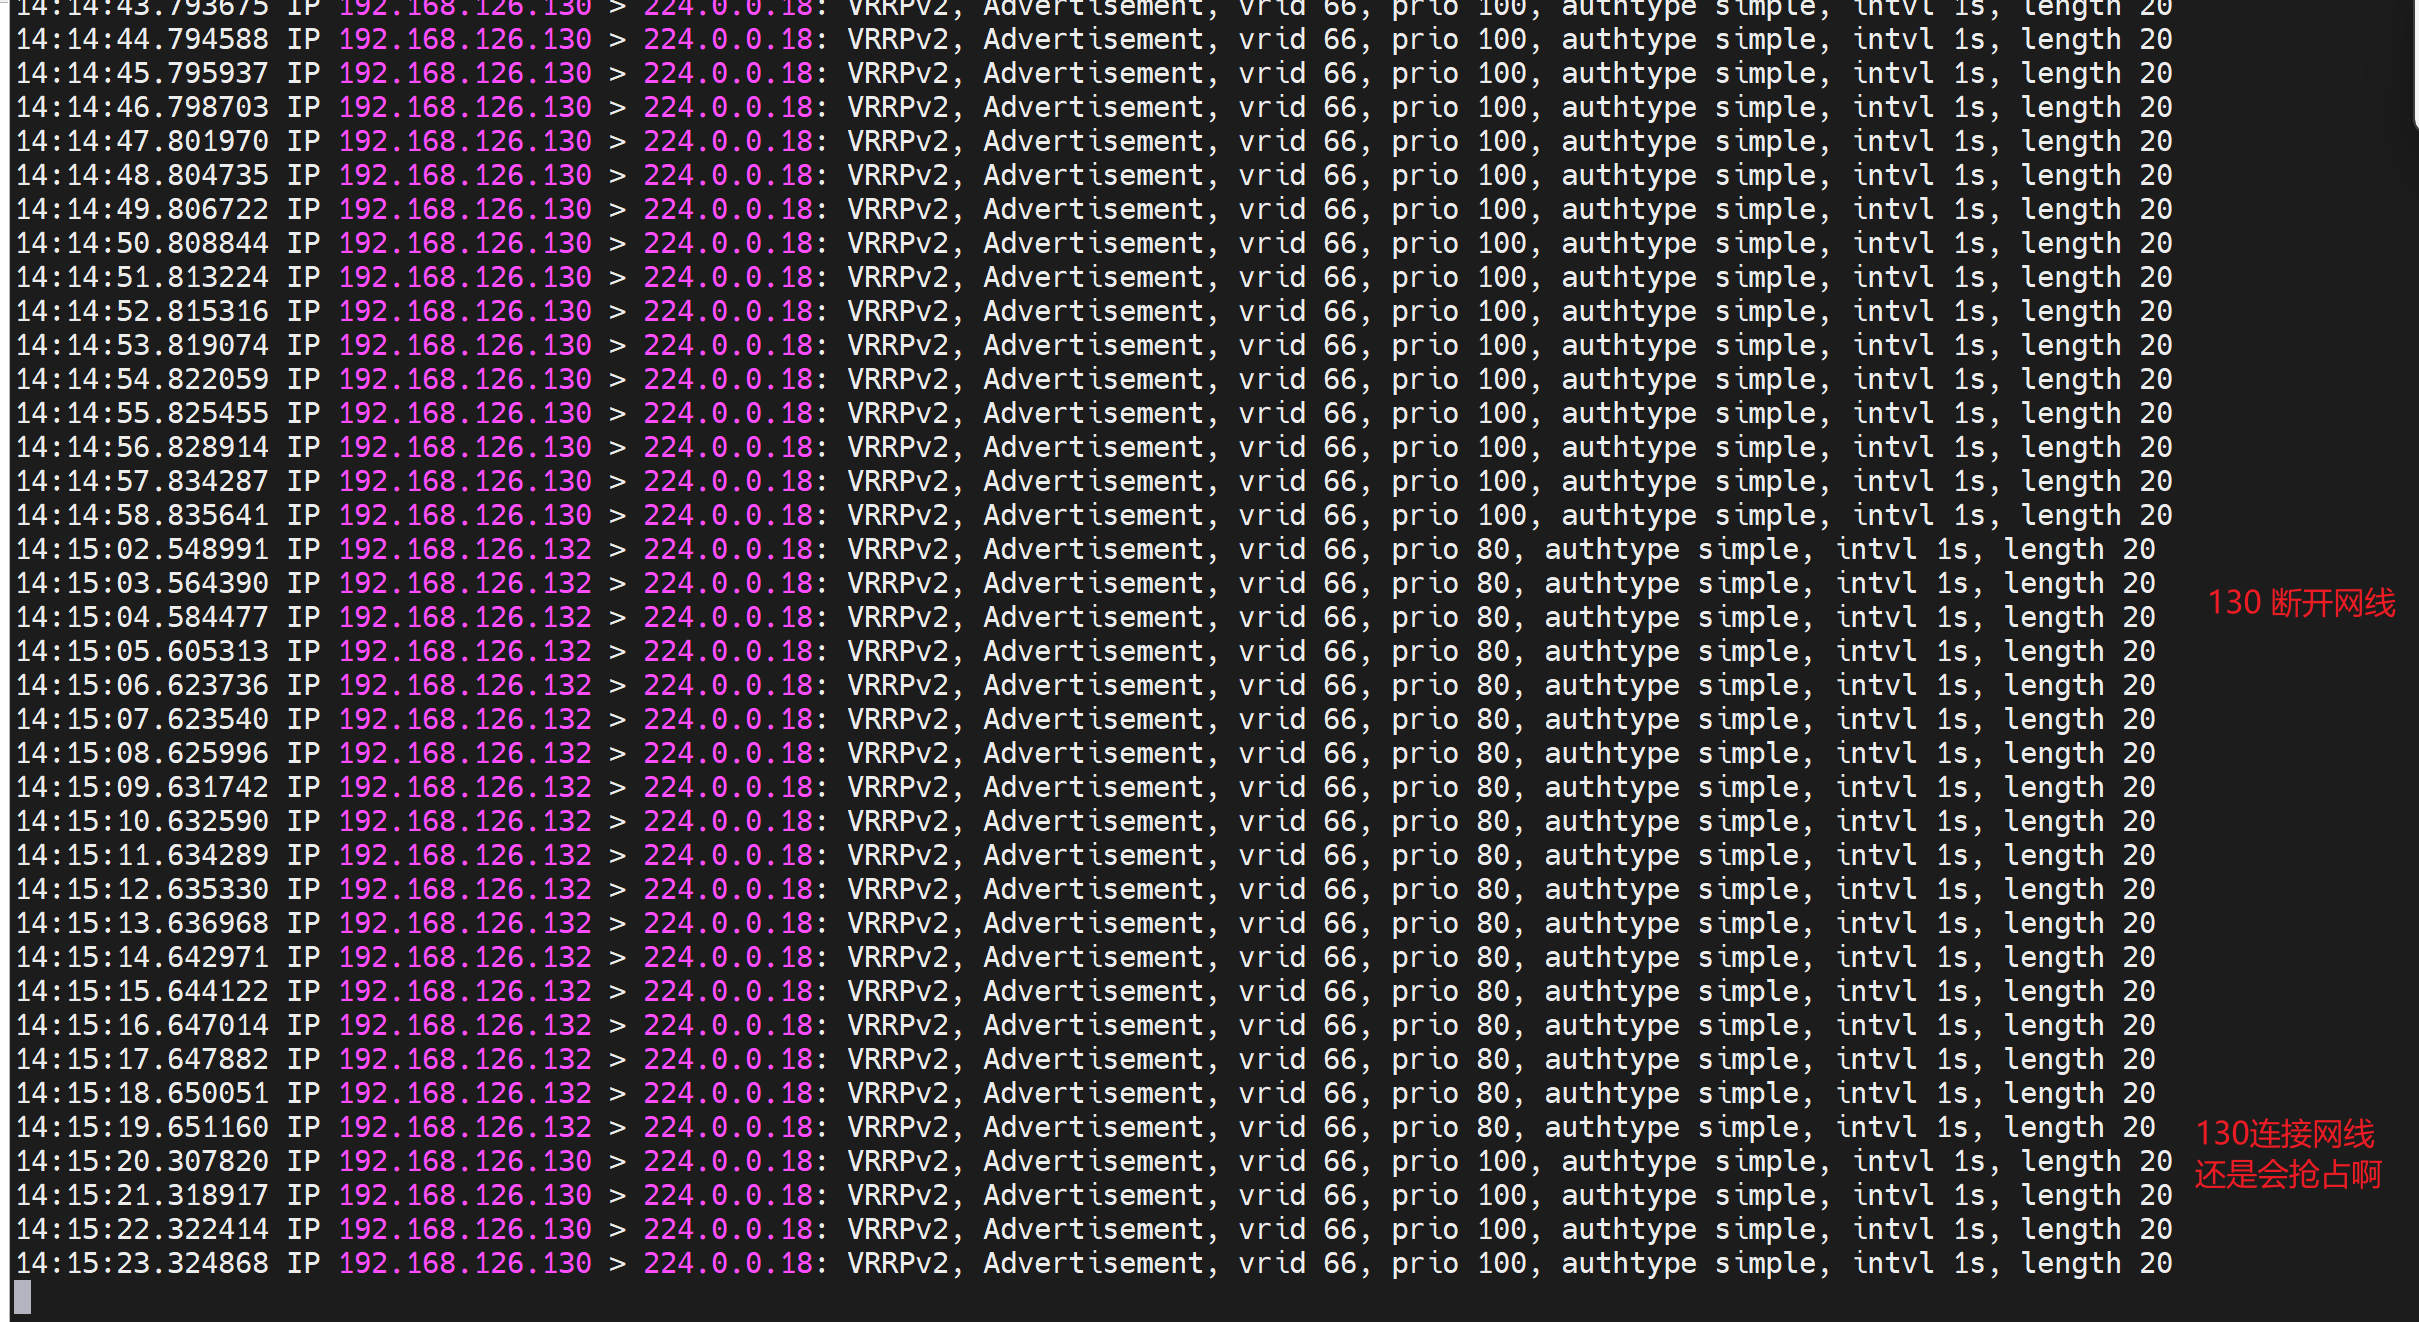Click timestamp 14:14:46.798703
Viewport: 2419px width, 1322px height.
[x=142, y=107]
